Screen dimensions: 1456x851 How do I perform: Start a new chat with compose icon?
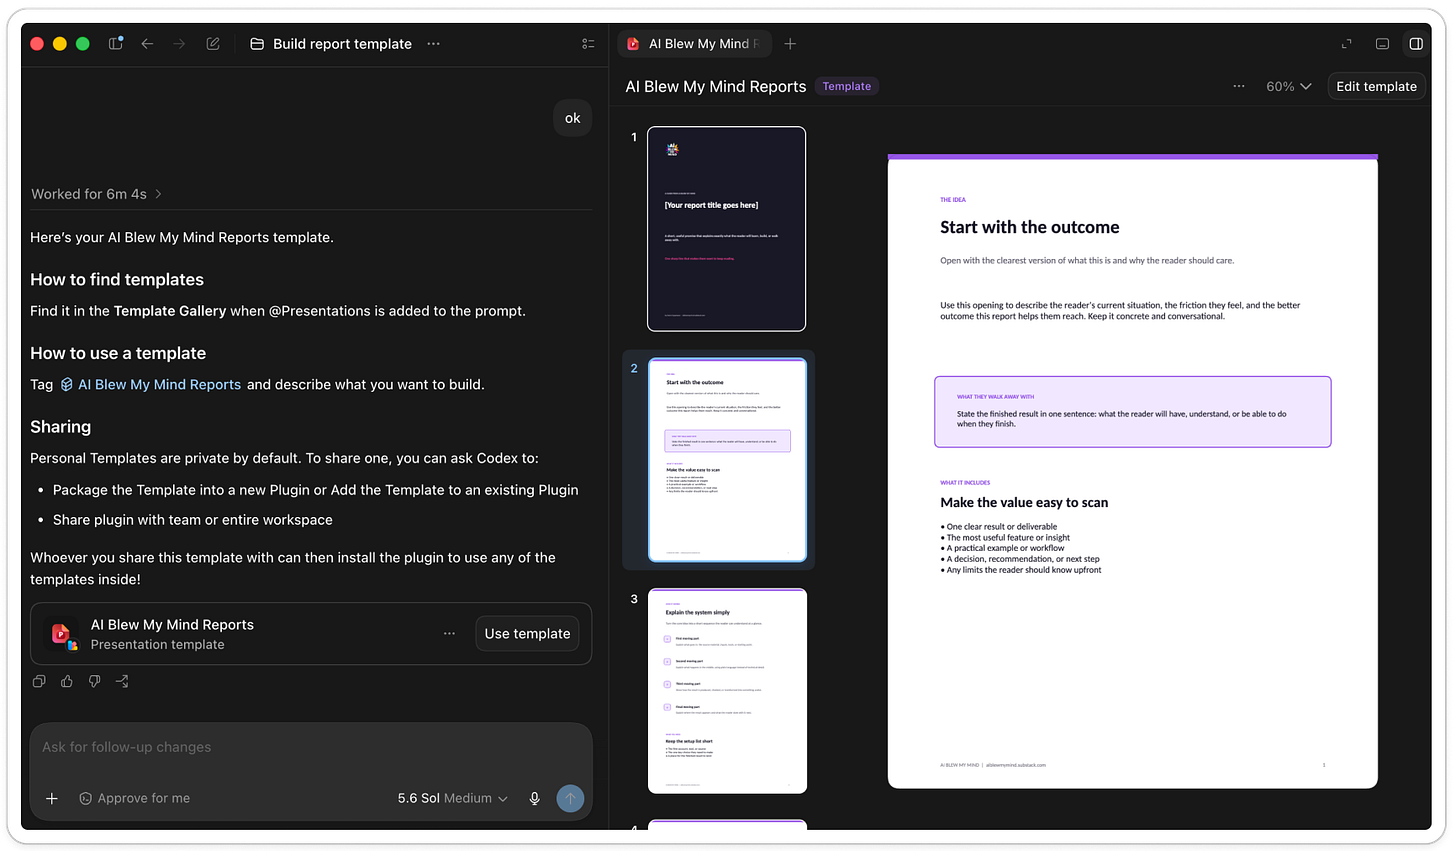point(213,44)
